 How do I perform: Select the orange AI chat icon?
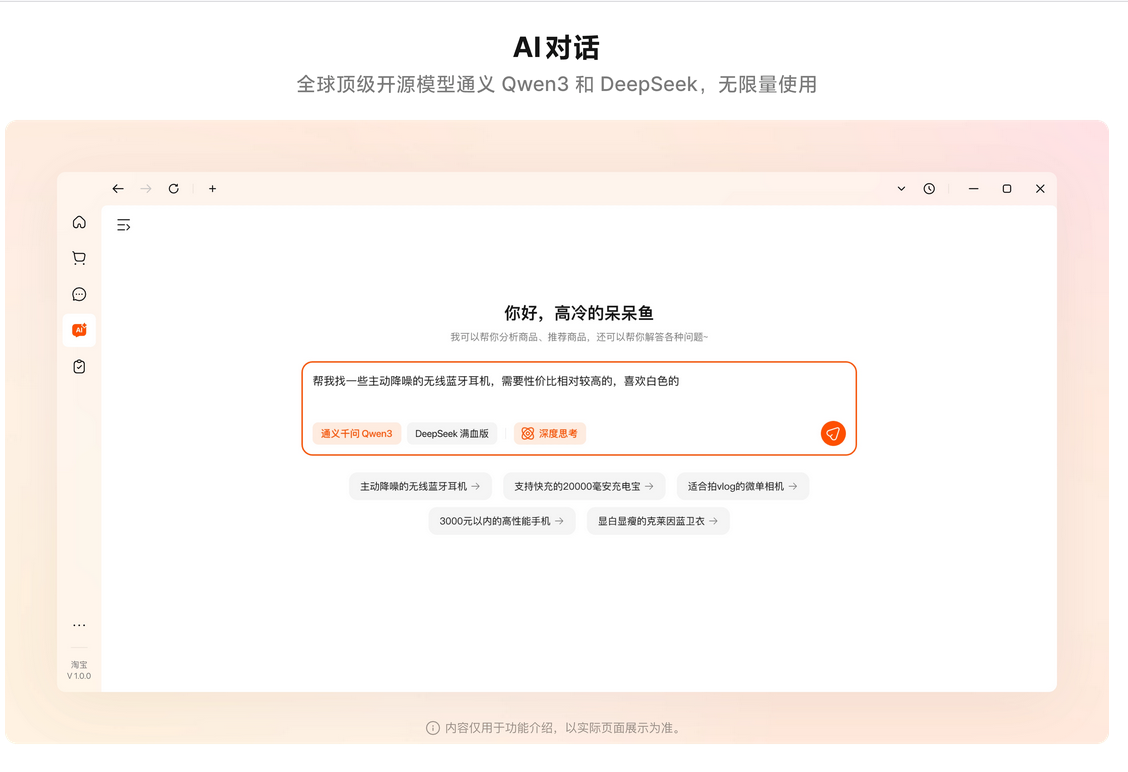click(79, 330)
